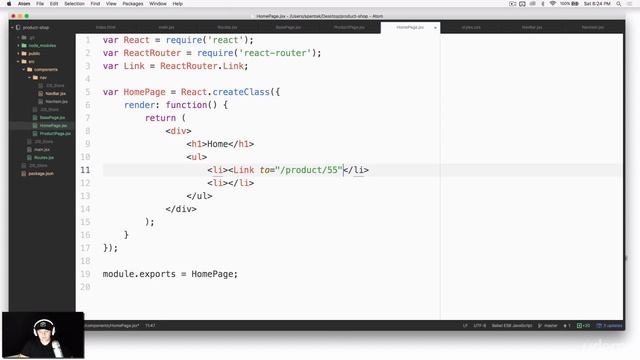Open the Help menu
Screen dimensions: 640x360
click(x=178, y=4)
